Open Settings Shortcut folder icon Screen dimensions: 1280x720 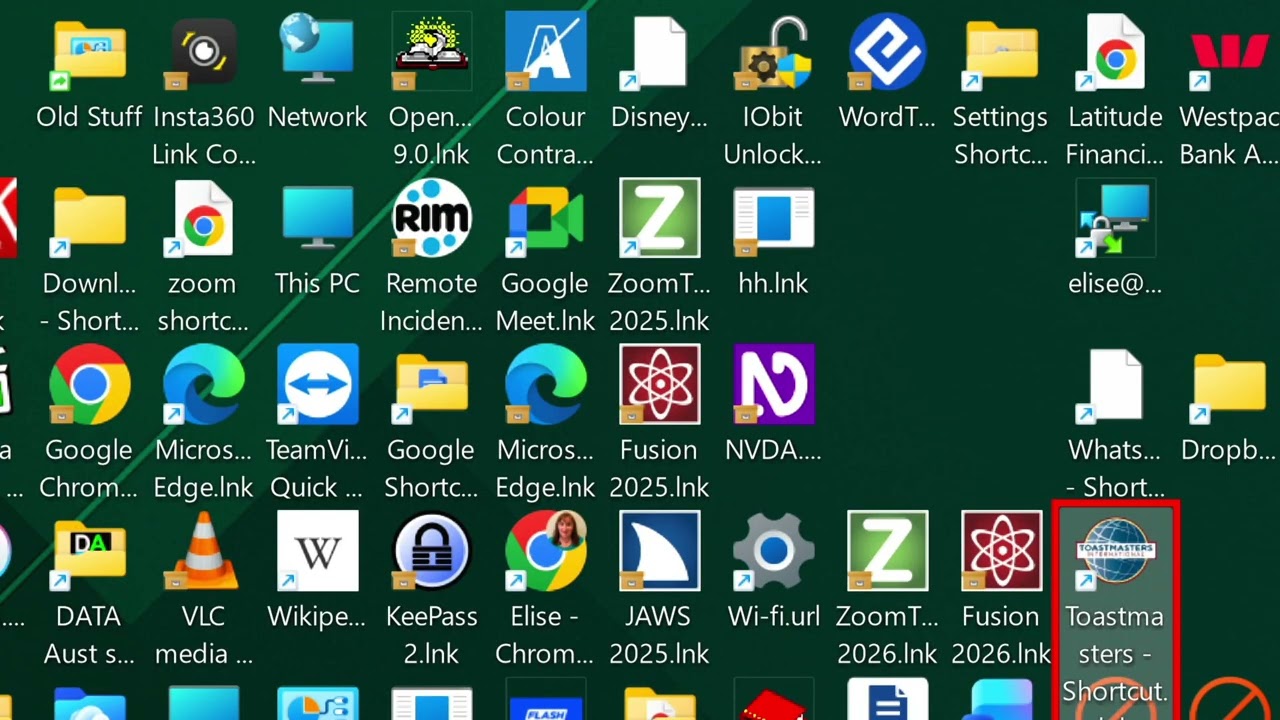click(1001, 52)
